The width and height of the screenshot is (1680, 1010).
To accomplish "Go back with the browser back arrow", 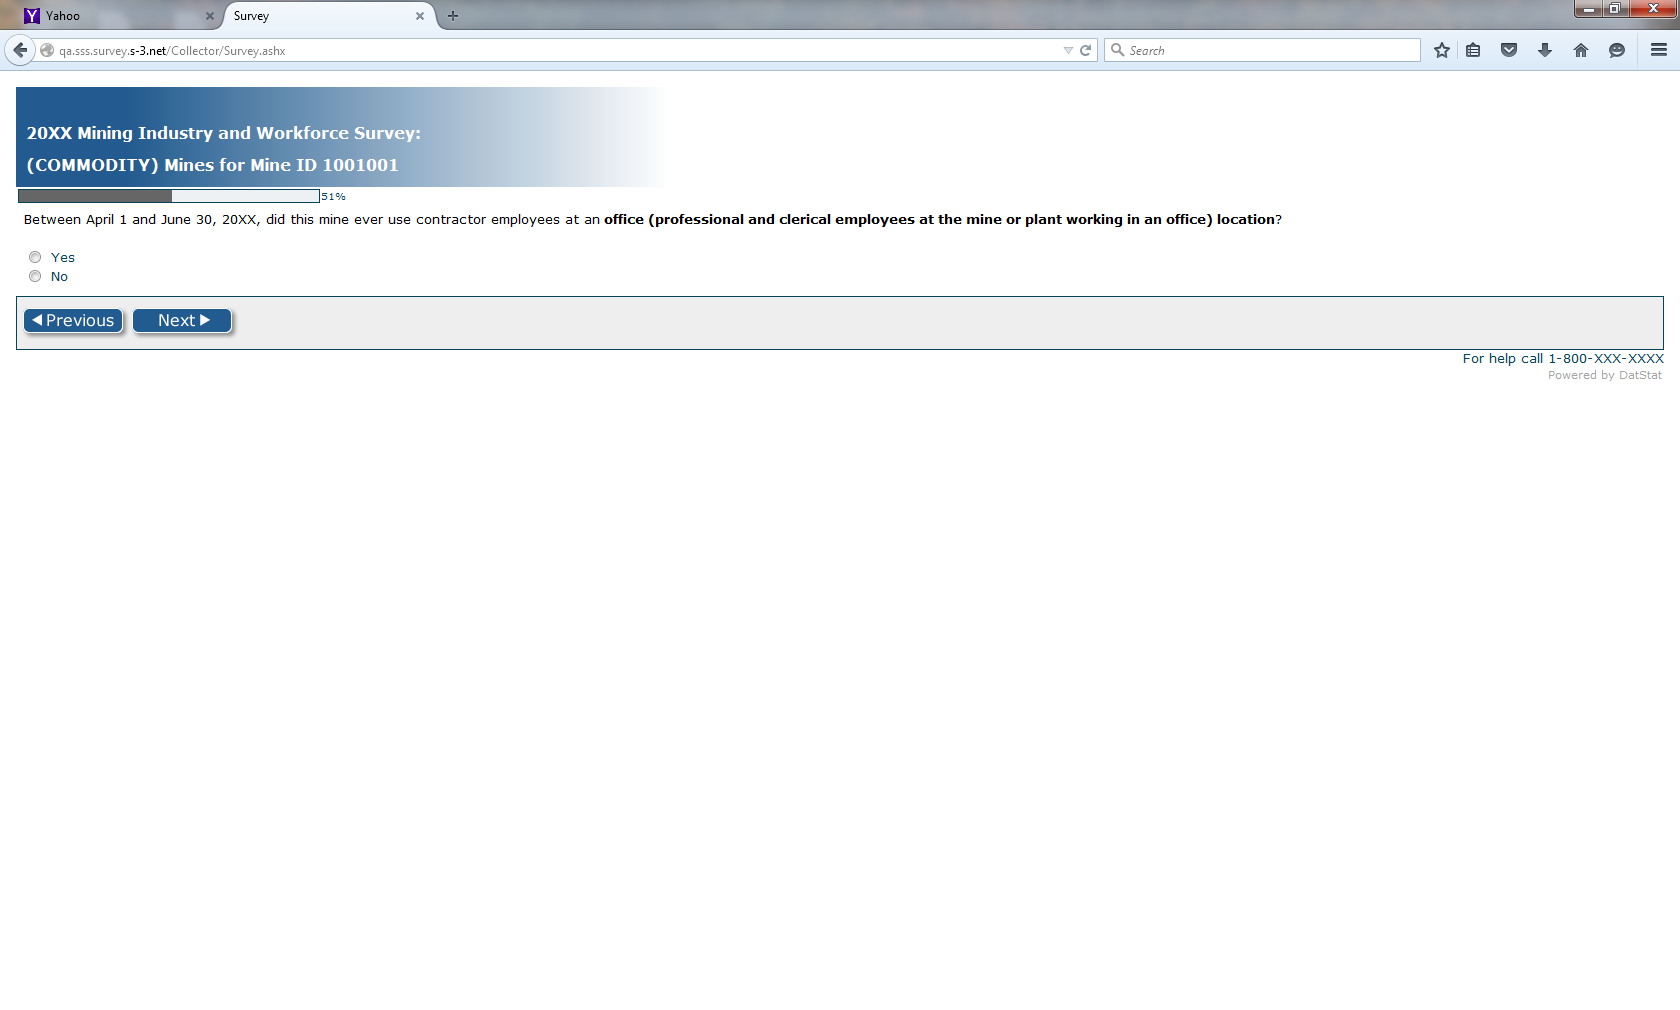I will [20, 50].
